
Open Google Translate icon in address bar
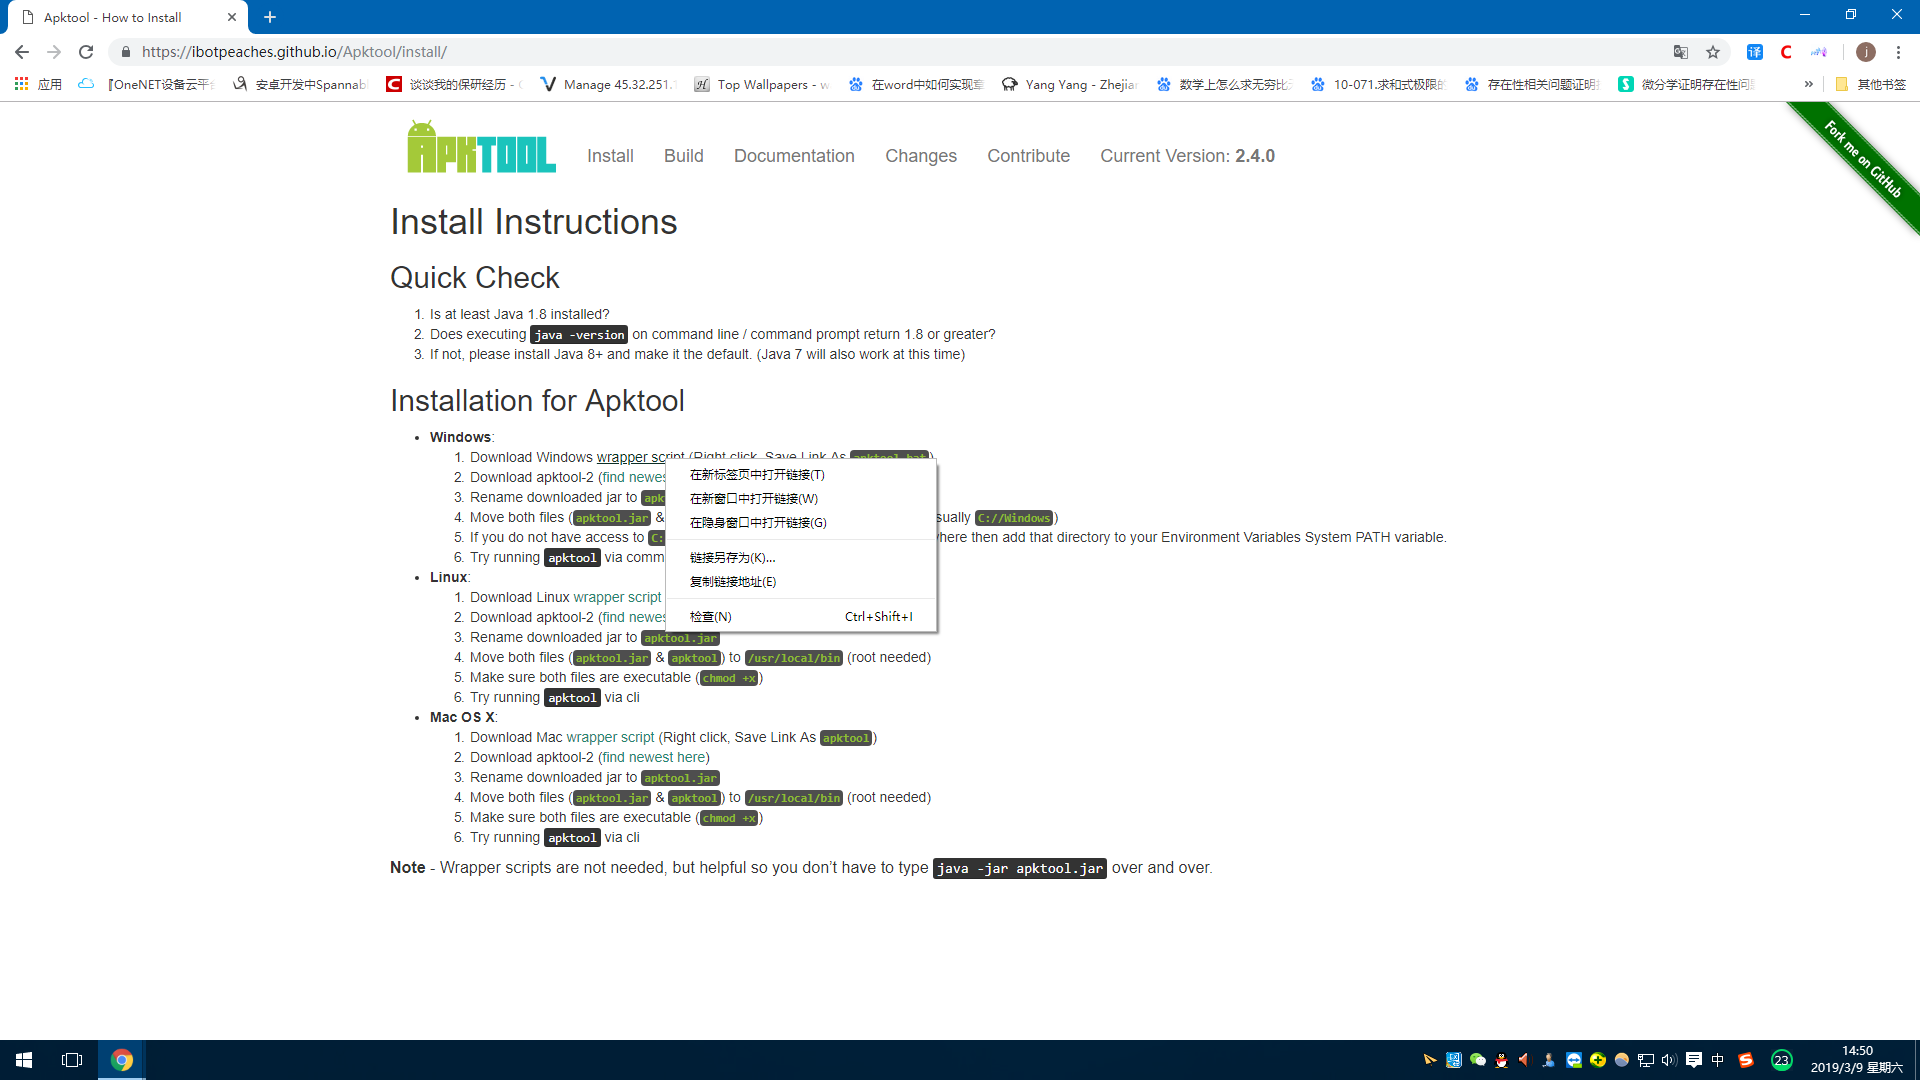[1683, 51]
